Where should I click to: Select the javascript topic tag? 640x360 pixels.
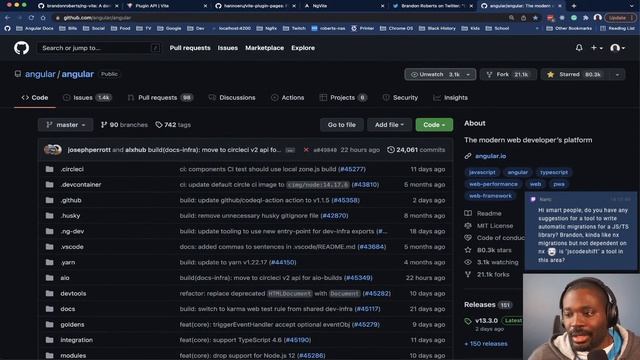click(482, 172)
